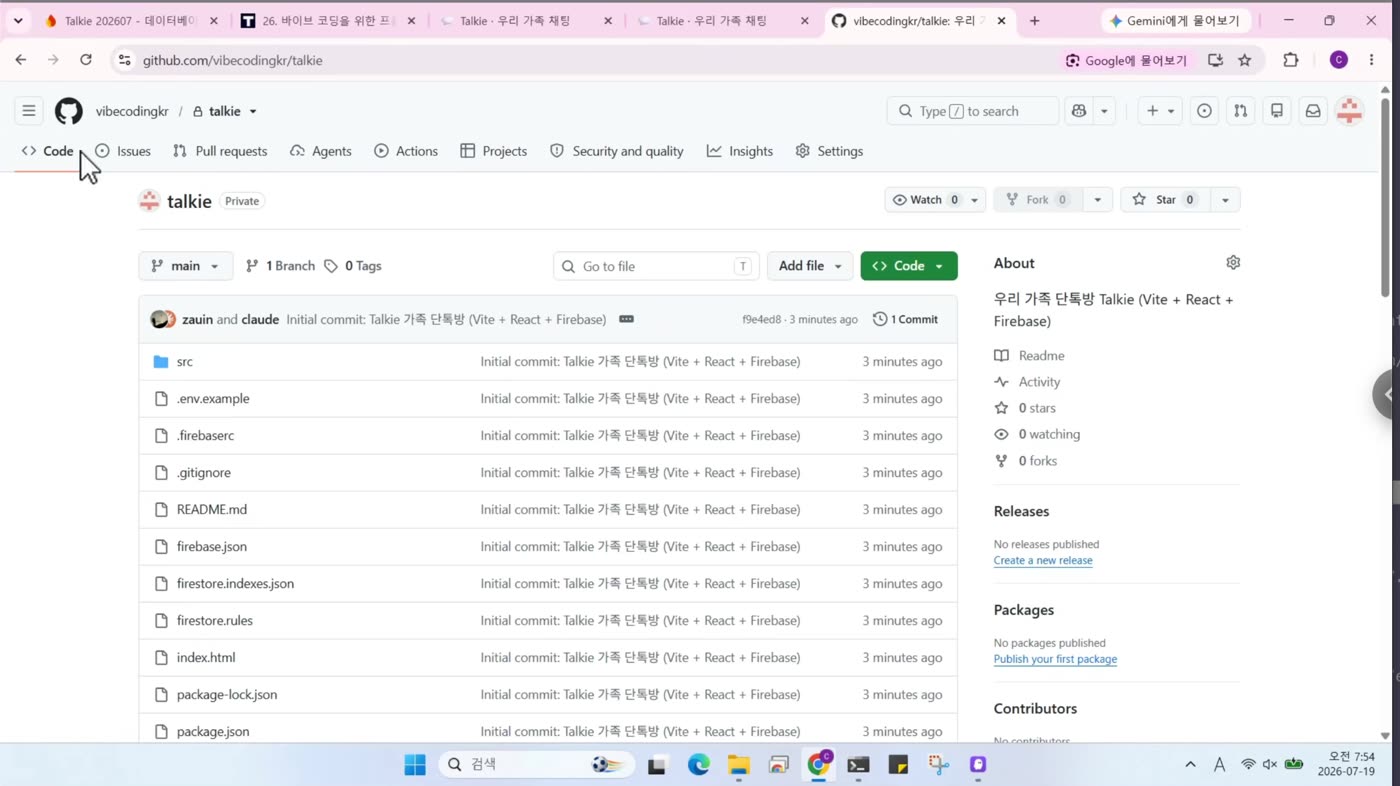The width and height of the screenshot is (1400, 786).
Task: Open the Add file dropdown
Action: [x=810, y=266]
